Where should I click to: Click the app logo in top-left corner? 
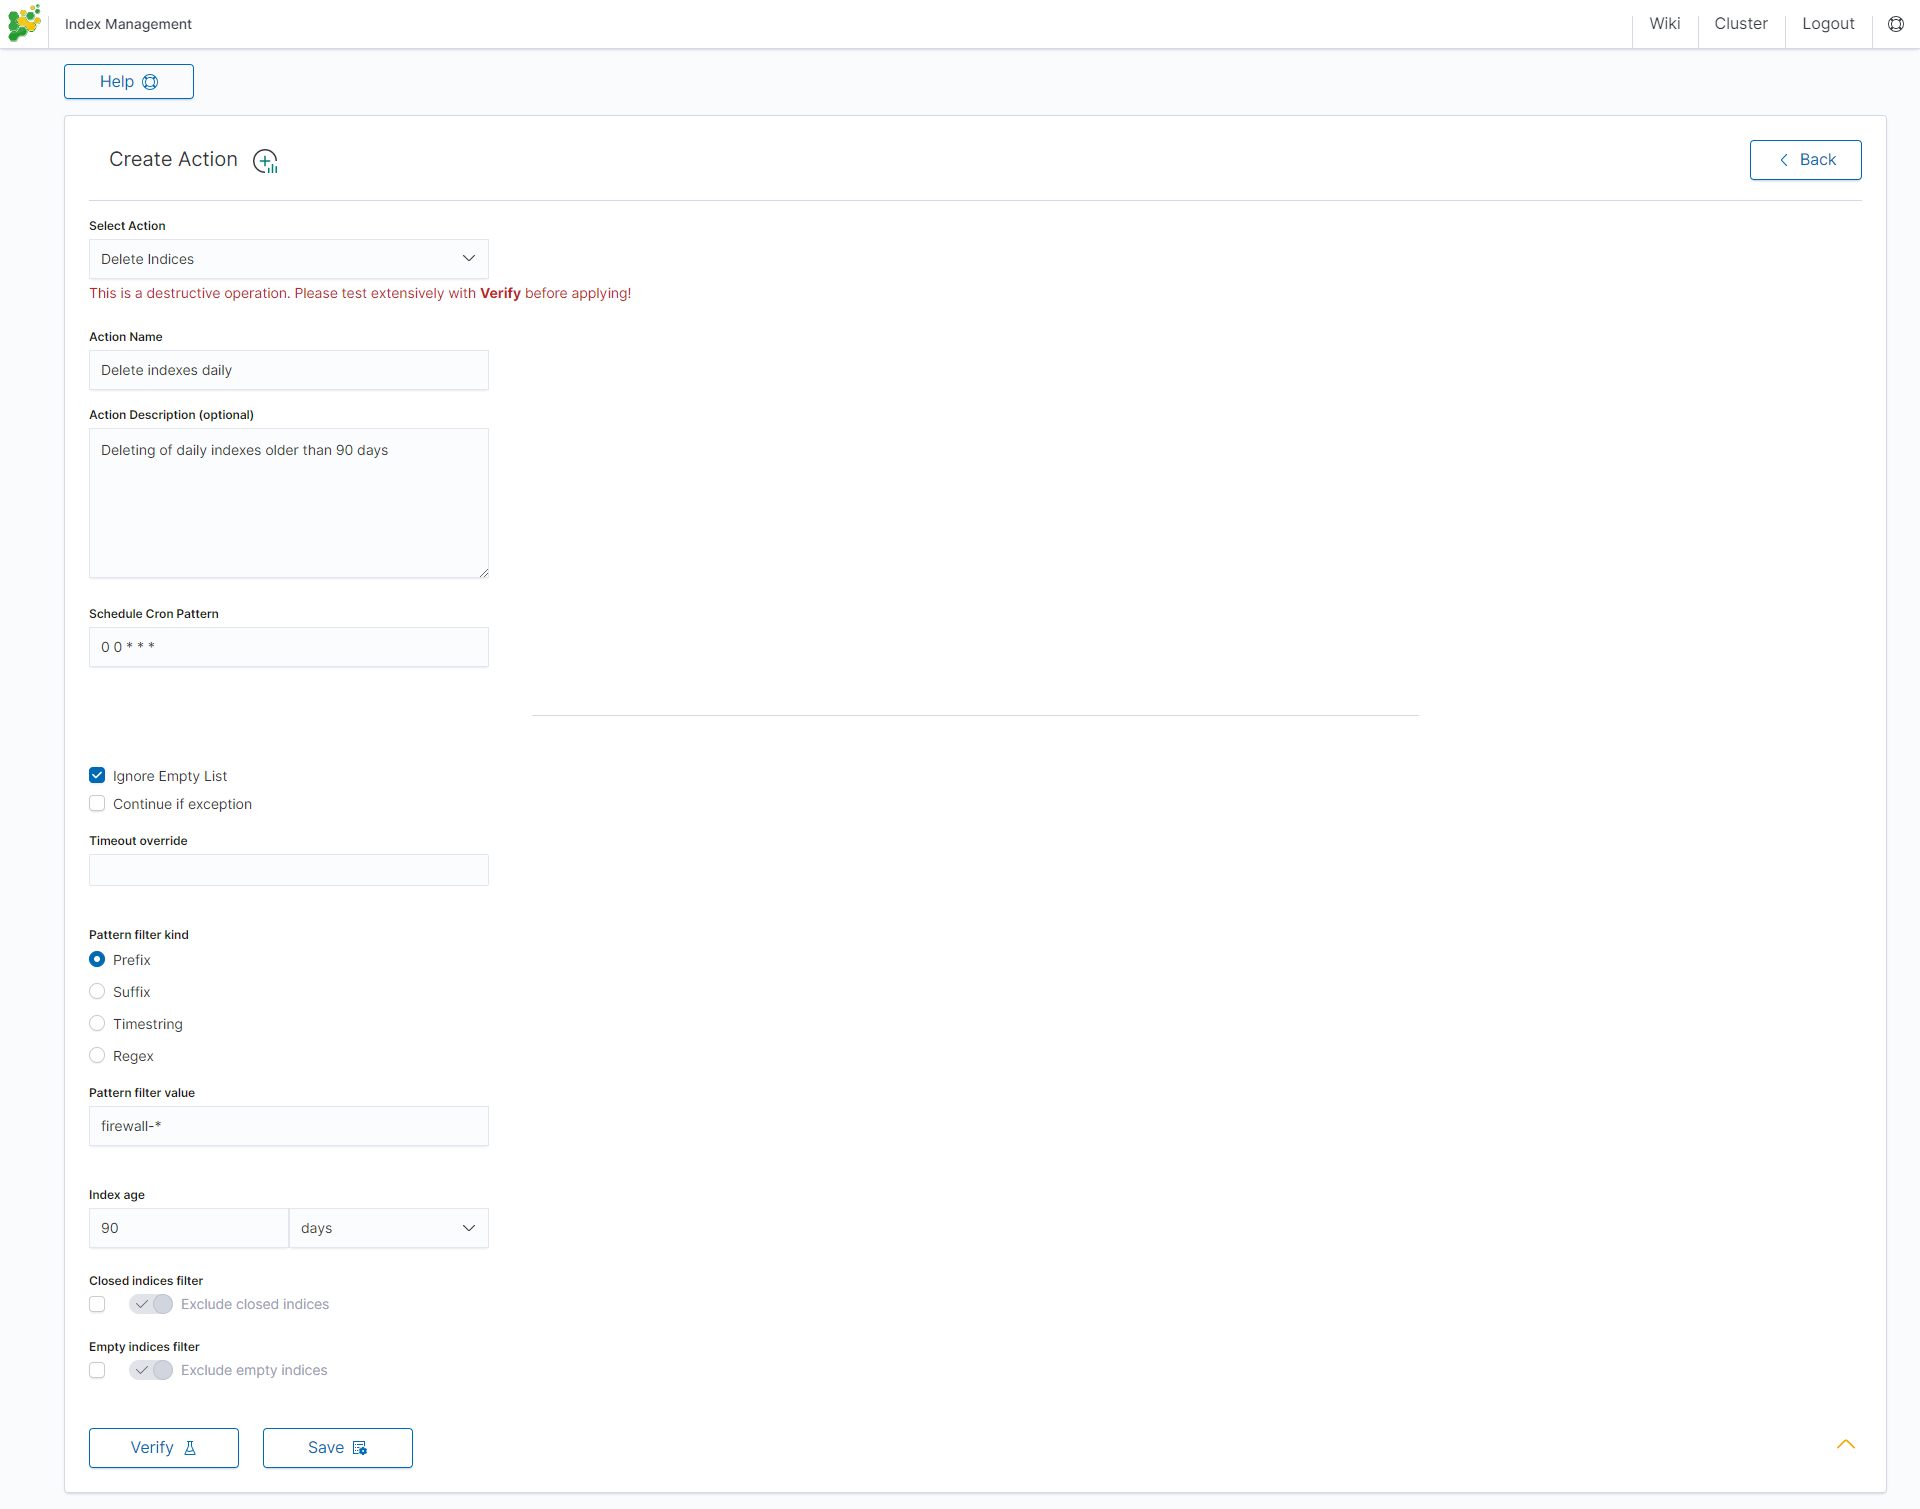pyautogui.click(x=24, y=23)
